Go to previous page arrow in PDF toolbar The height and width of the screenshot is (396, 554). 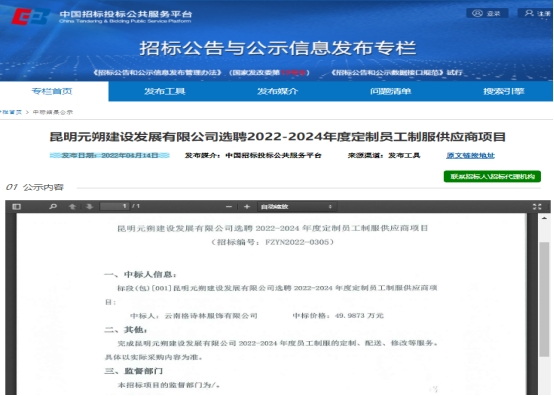[x=72, y=206]
